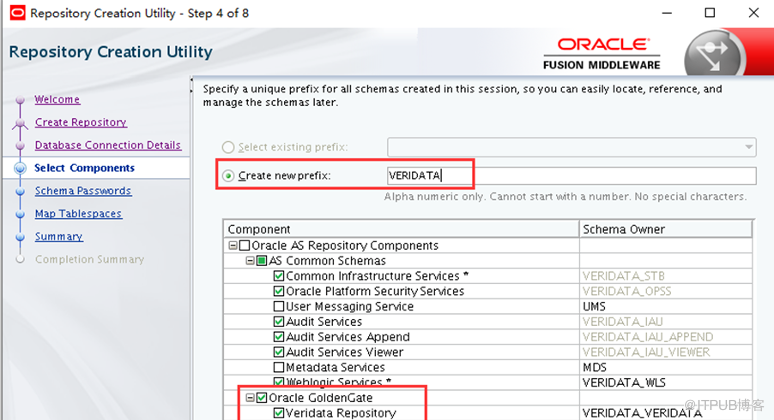Screen dimensions: 774x420
Task: Uncheck Audit Services Append
Action: click(279, 337)
